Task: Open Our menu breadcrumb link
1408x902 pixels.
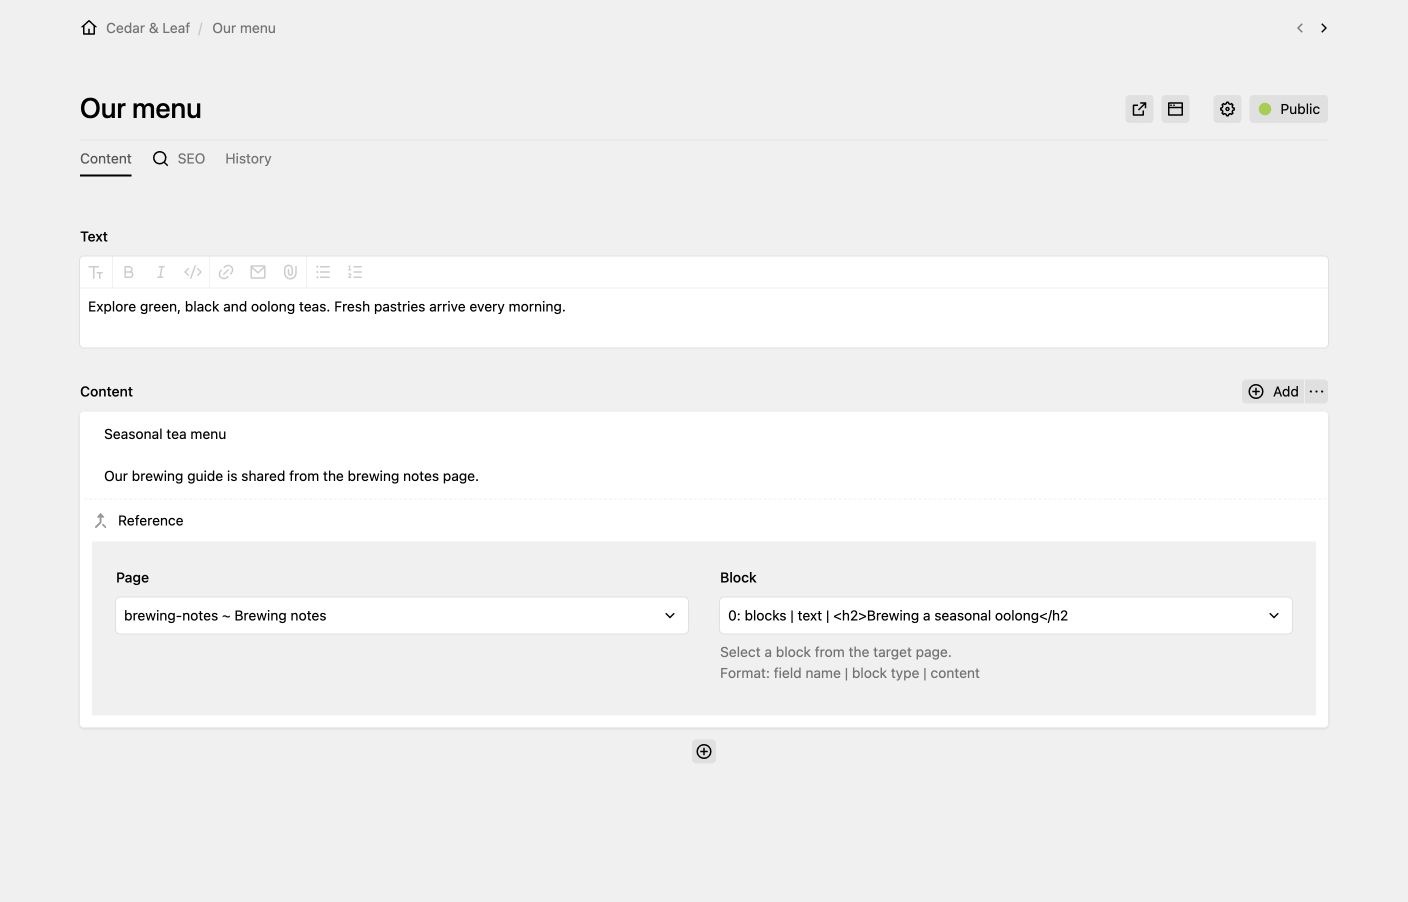Action: [244, 28]
